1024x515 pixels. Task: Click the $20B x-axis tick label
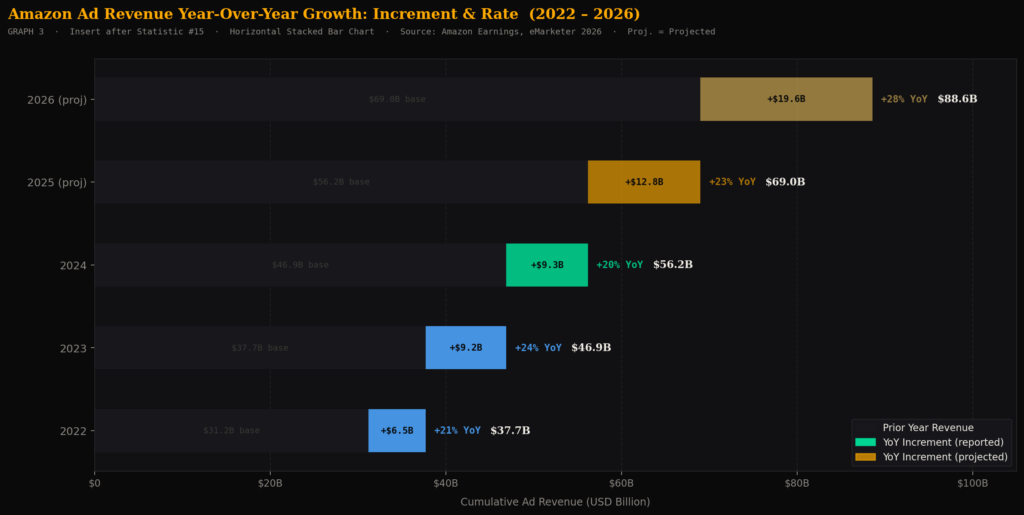270,484
